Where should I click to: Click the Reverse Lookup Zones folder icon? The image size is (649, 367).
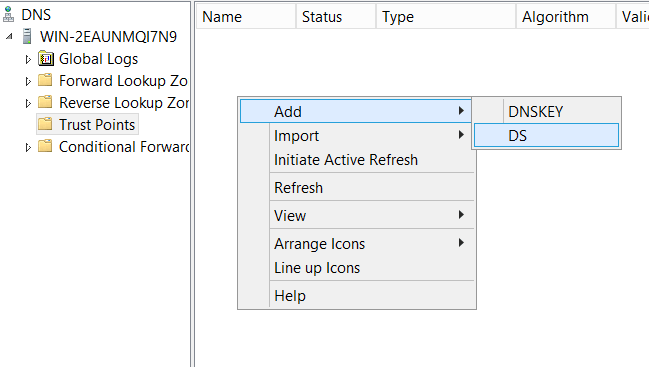tap(45, 102)
